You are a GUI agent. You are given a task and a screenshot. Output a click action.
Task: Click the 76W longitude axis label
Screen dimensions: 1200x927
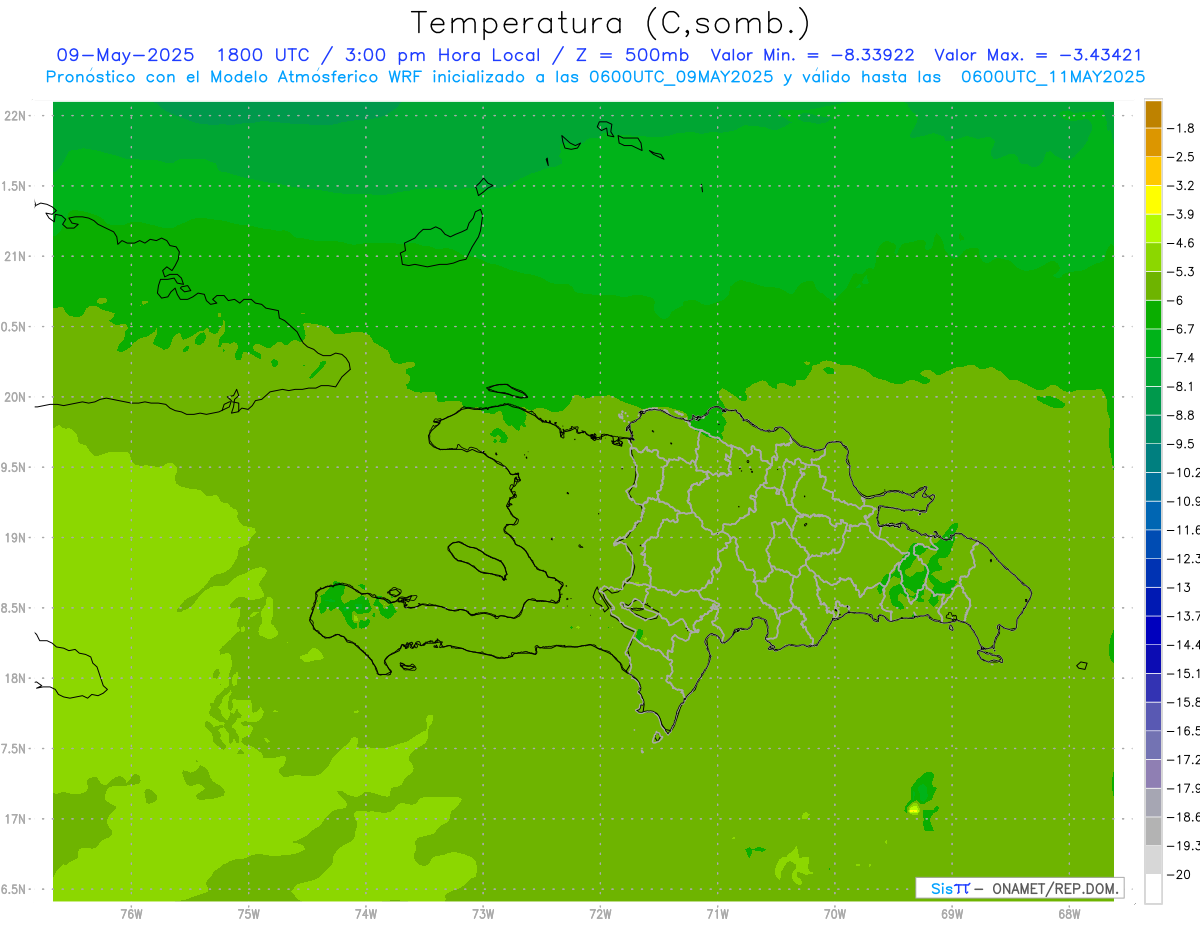(131, 913)
